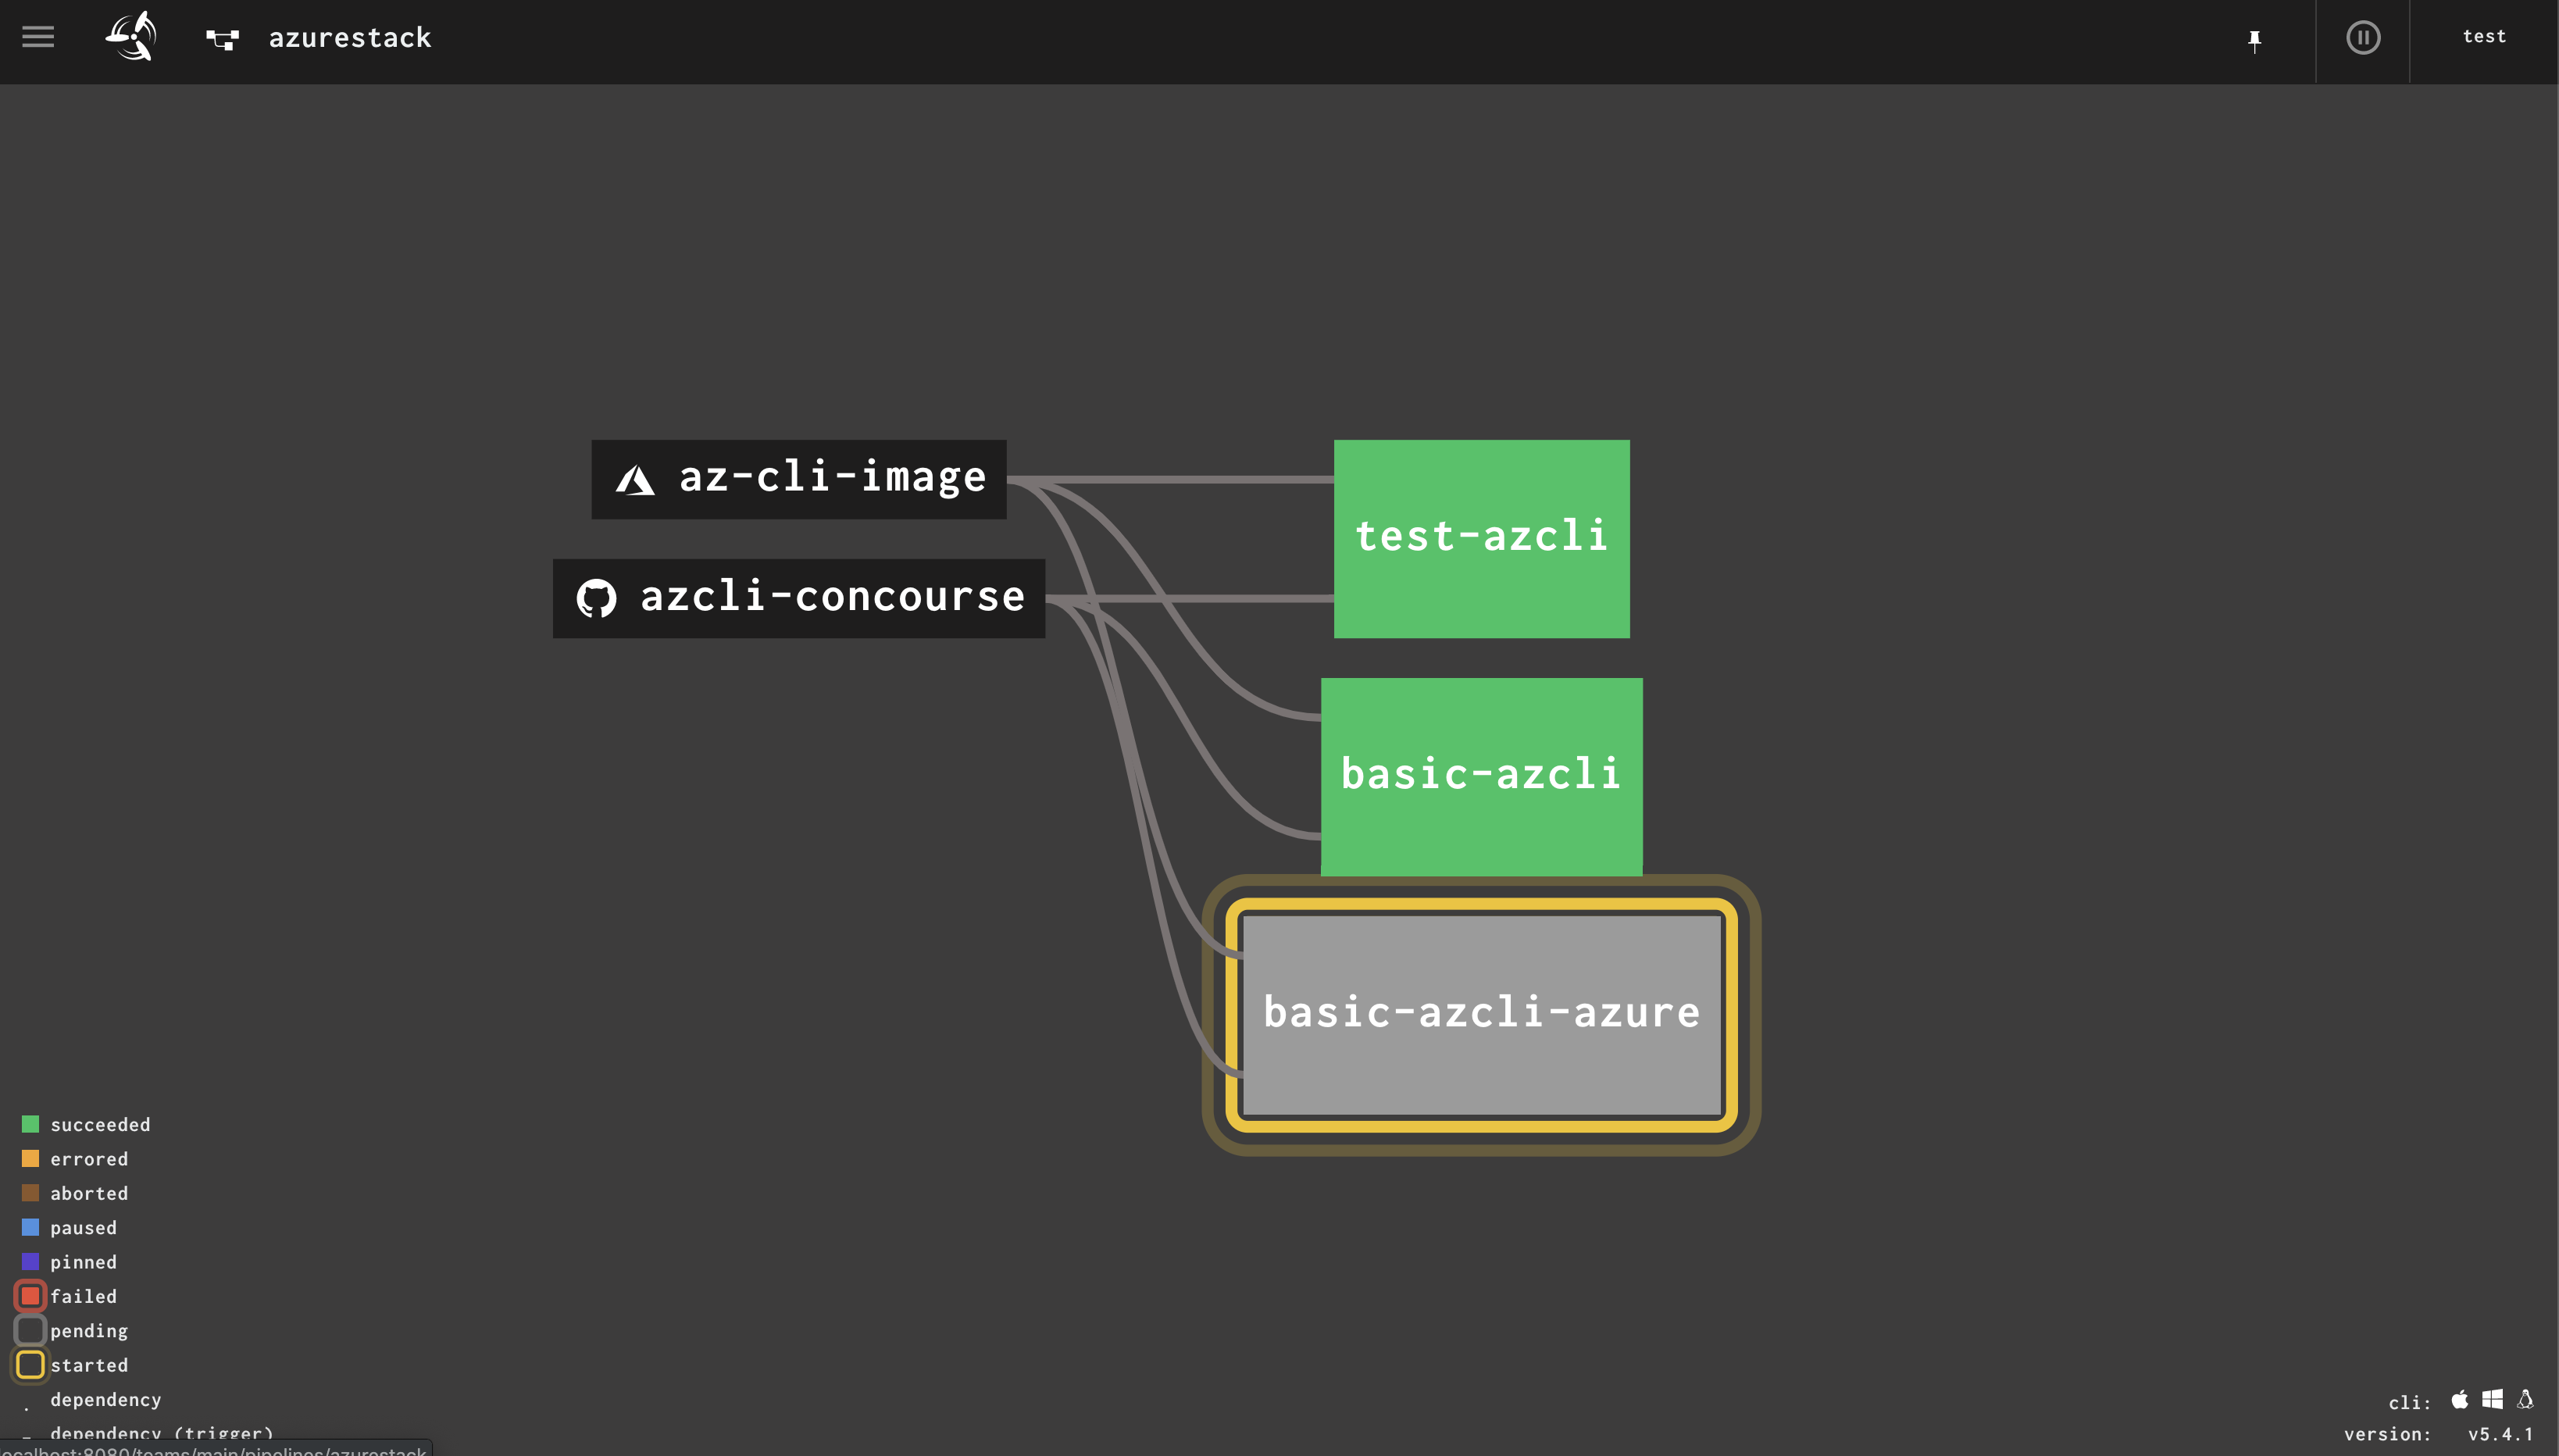The width and height of the screenshot is (2559, 1456).
Task: Click the azcli-concourse GitHub icon
Action: tap(596, 598)
